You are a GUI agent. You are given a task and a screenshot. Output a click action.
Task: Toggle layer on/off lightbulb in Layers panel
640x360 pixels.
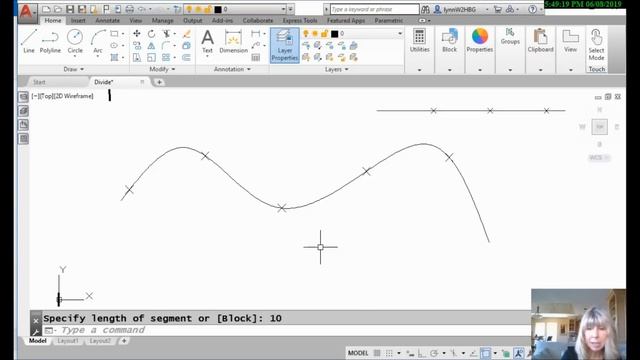[x=306, y=33]
